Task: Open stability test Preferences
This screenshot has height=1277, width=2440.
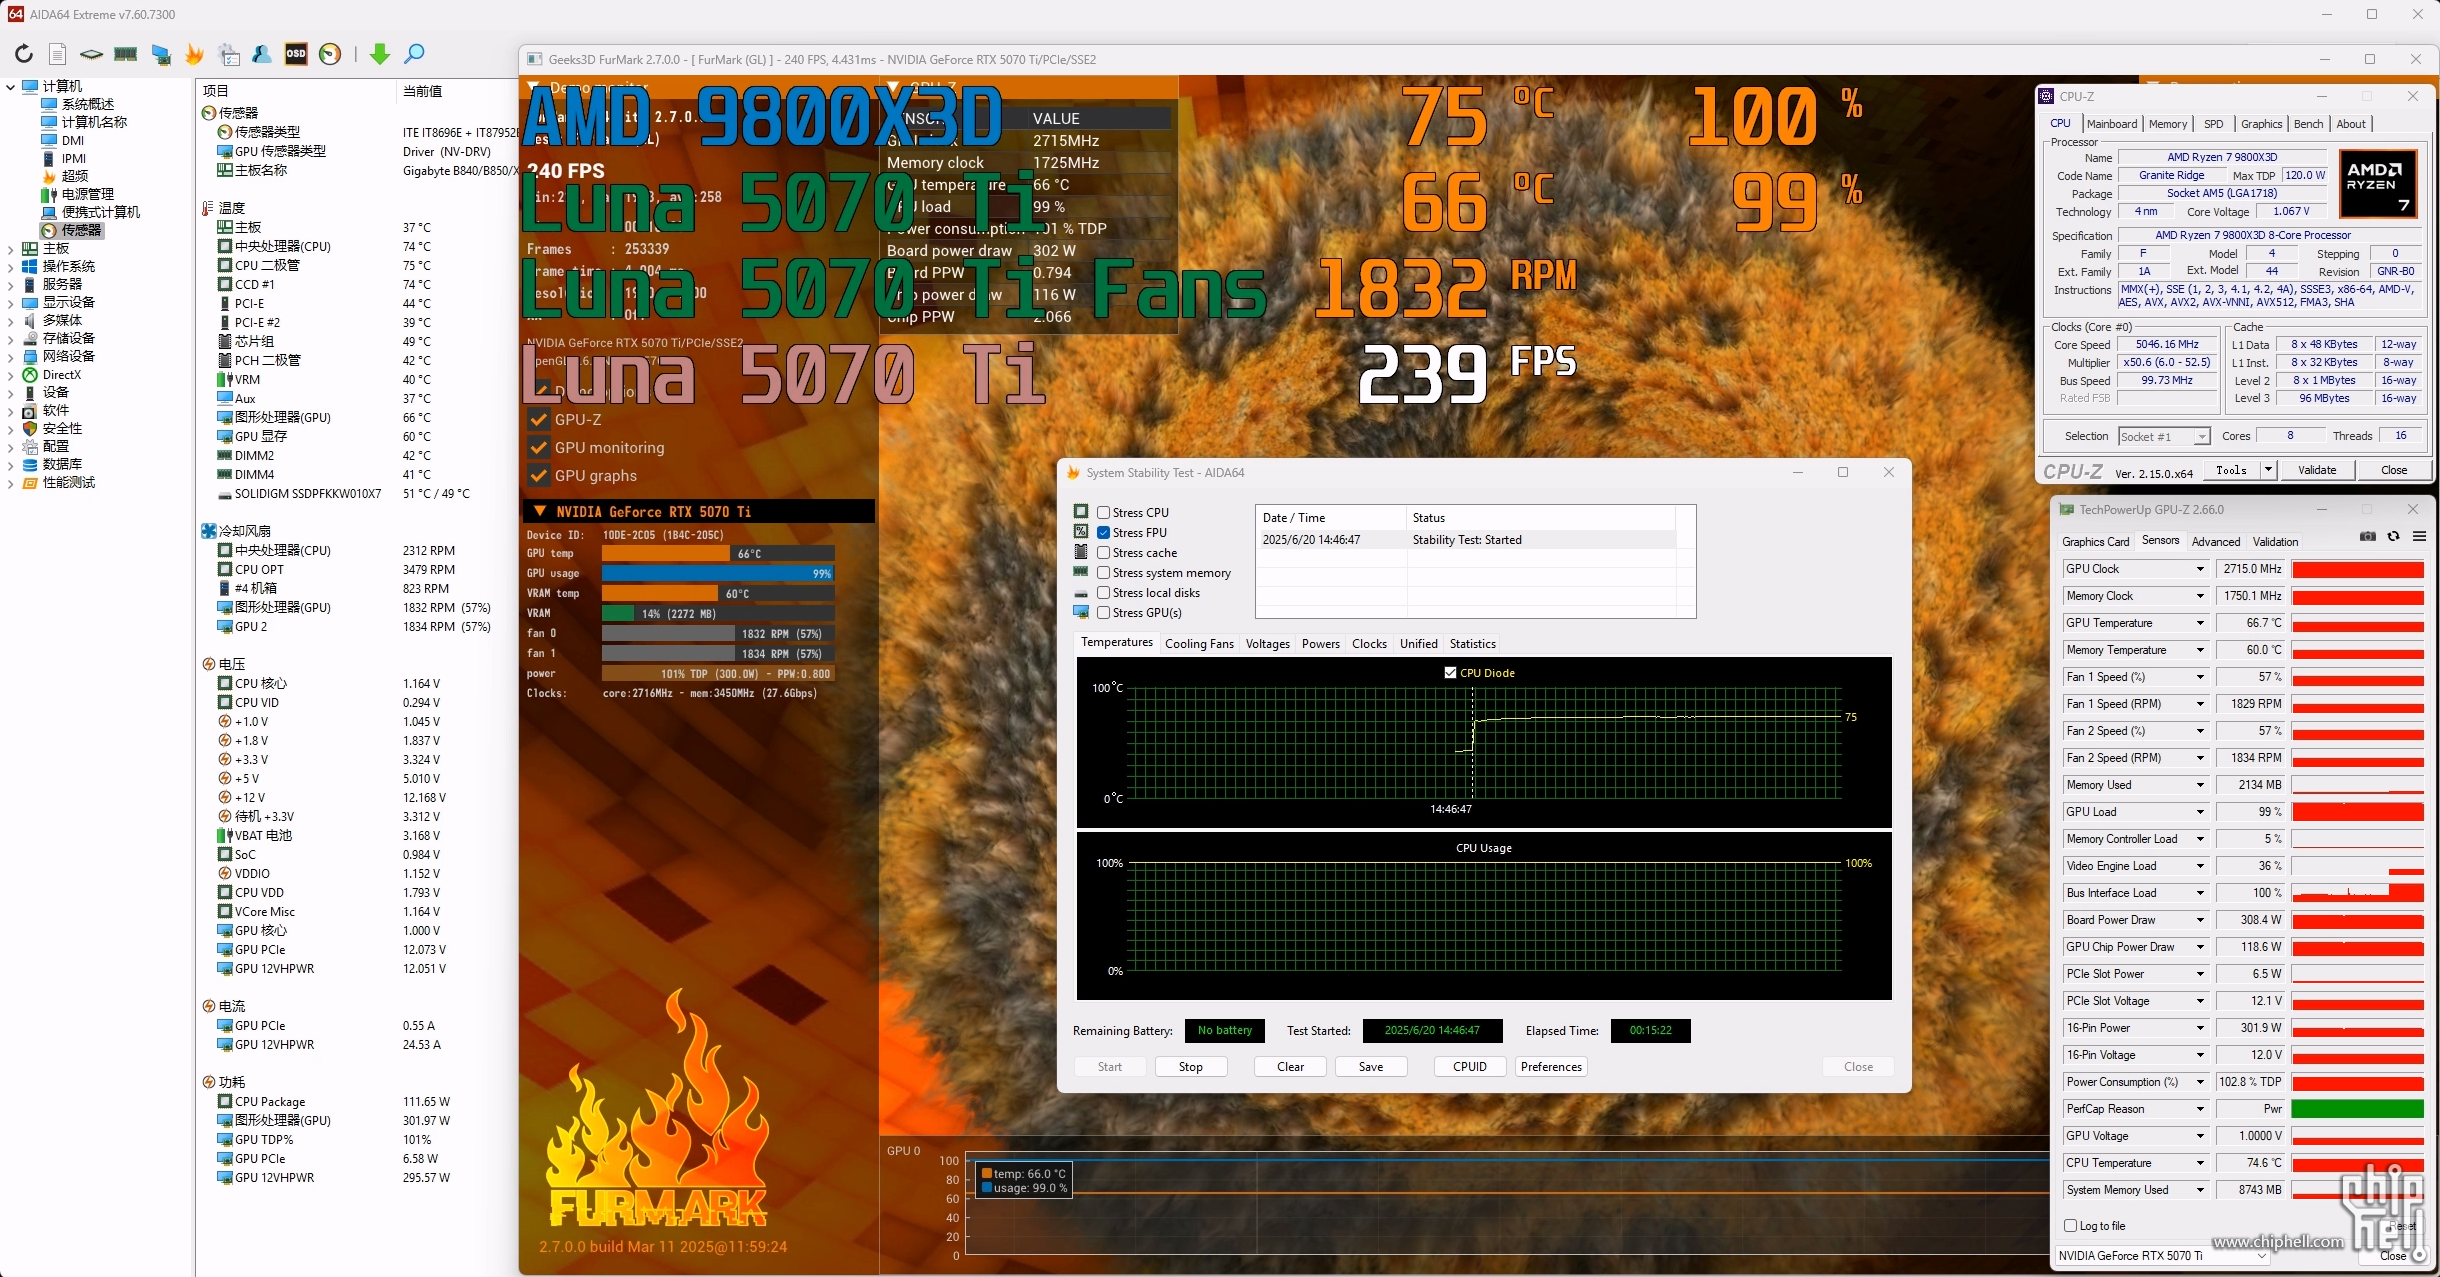Action: coord(1551,1067)
